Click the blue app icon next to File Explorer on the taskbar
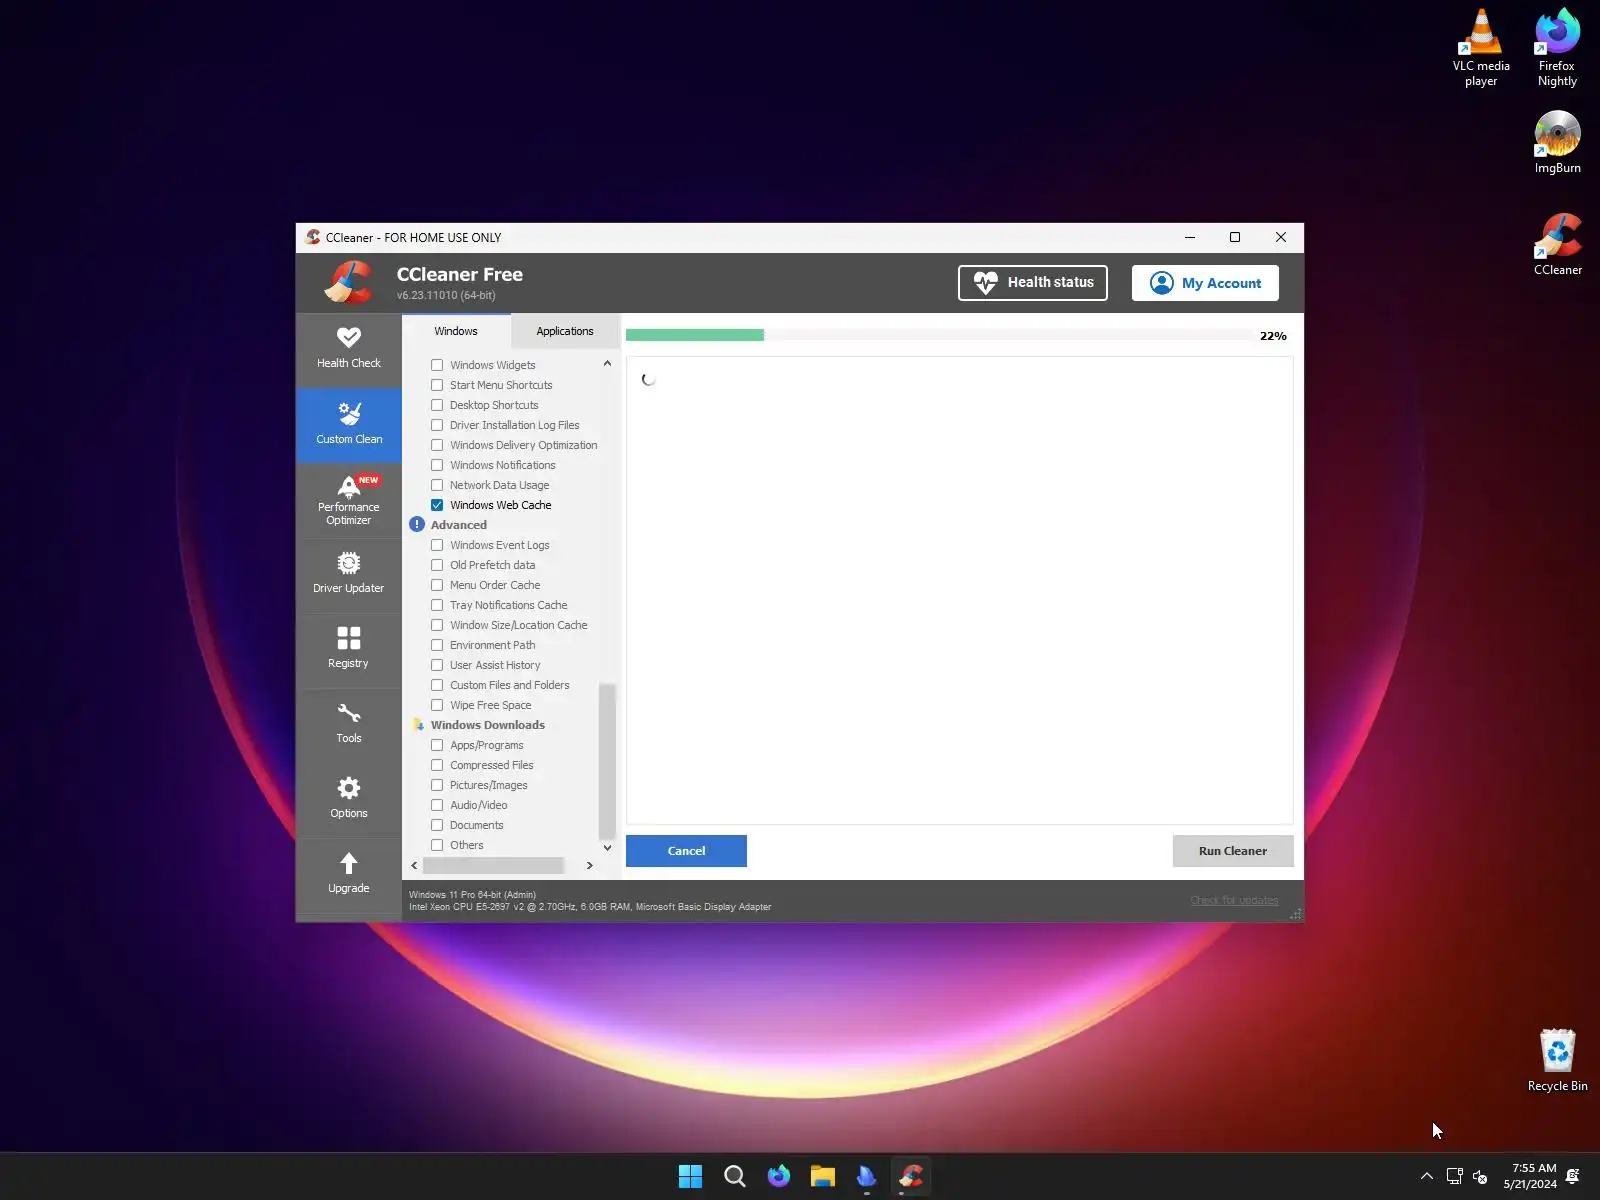Image resolution: width=1600 pixels, height=1200 pixels. tap(866, 1176)
